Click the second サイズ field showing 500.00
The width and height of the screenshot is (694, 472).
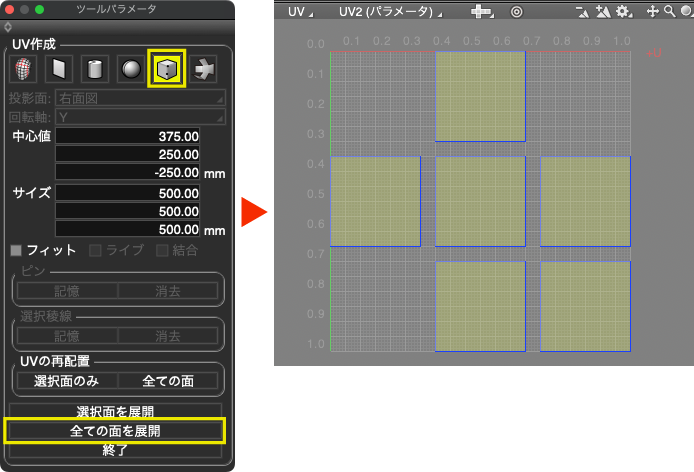(127, 211)
